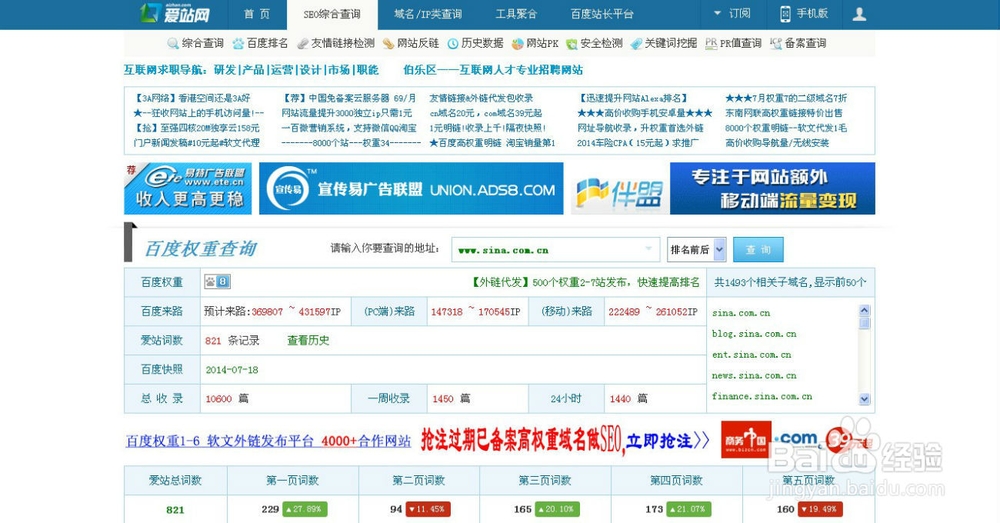Click the green 20.10% change badge
The image size is (1000, 523).
557,509
